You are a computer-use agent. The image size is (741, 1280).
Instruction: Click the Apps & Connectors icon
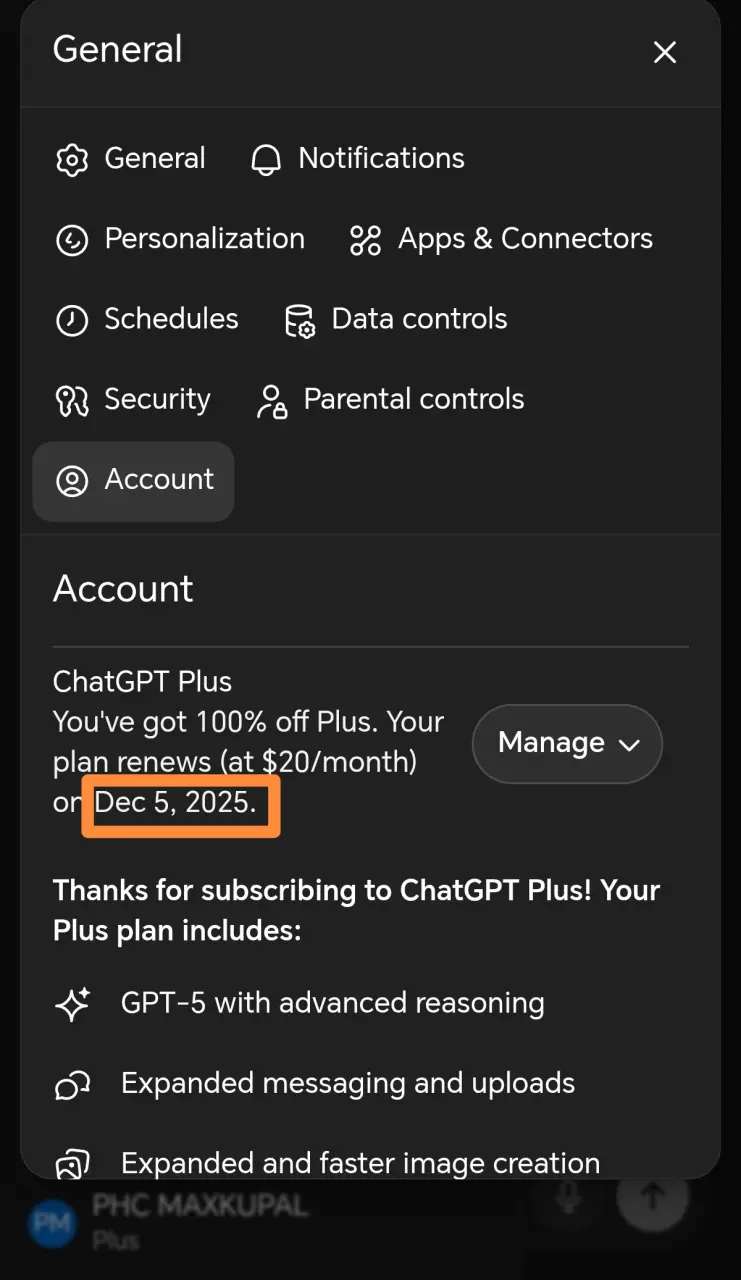(x=365, y=240)
